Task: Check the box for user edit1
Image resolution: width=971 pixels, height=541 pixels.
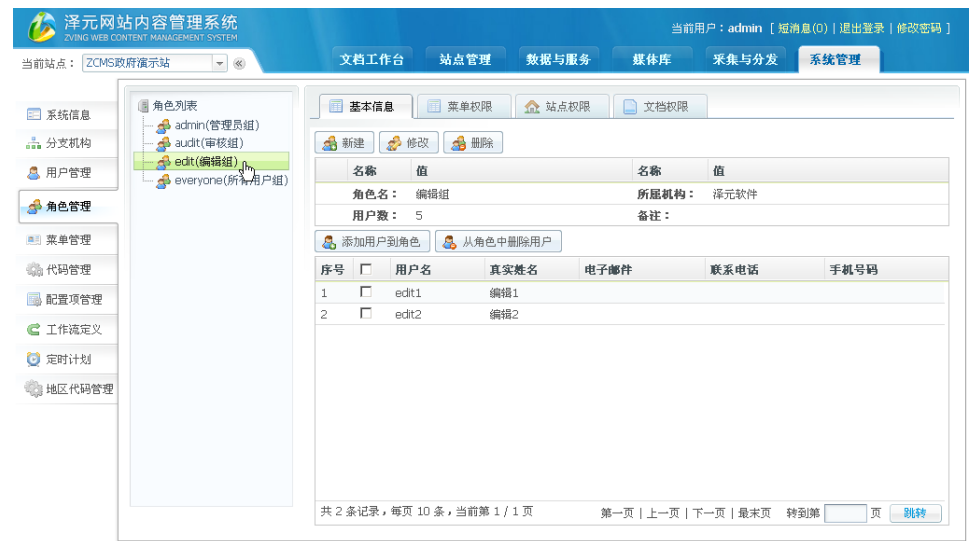Action: click(366, 292)
